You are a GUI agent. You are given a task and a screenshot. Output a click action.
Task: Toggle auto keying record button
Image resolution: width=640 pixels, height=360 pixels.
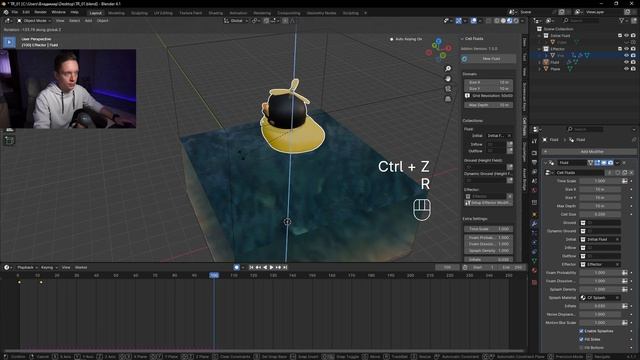point(236,267)
